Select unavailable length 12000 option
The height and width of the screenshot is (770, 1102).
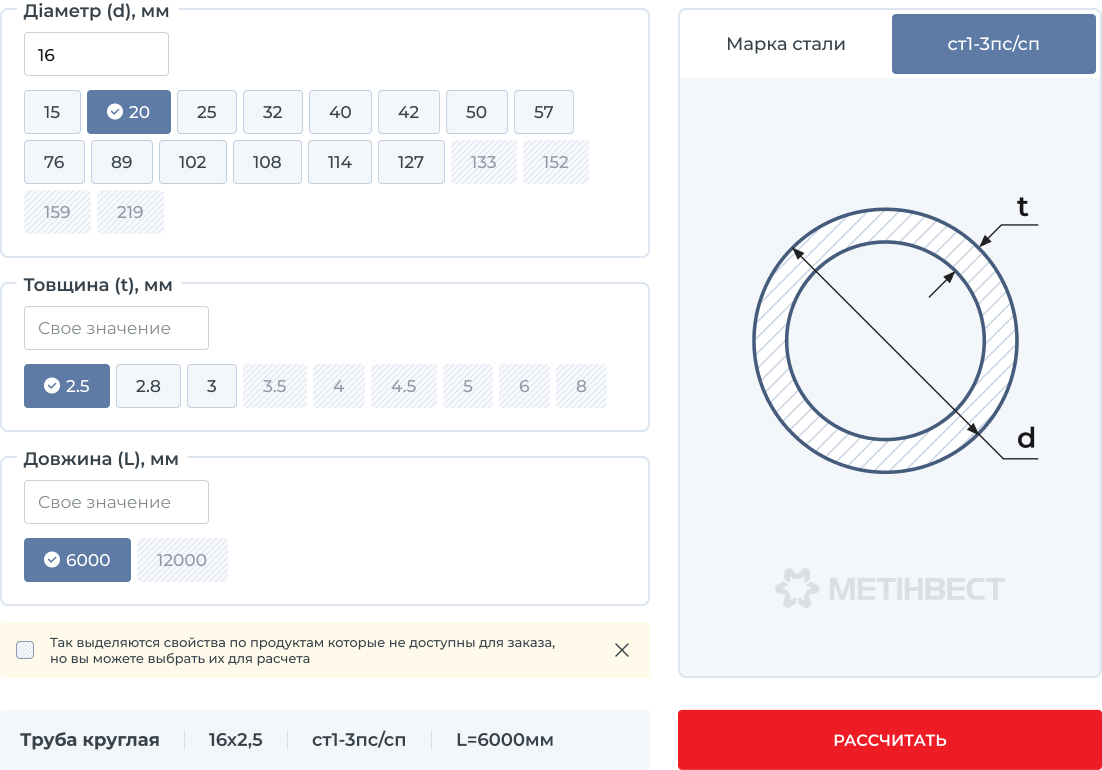click(182, 560)
